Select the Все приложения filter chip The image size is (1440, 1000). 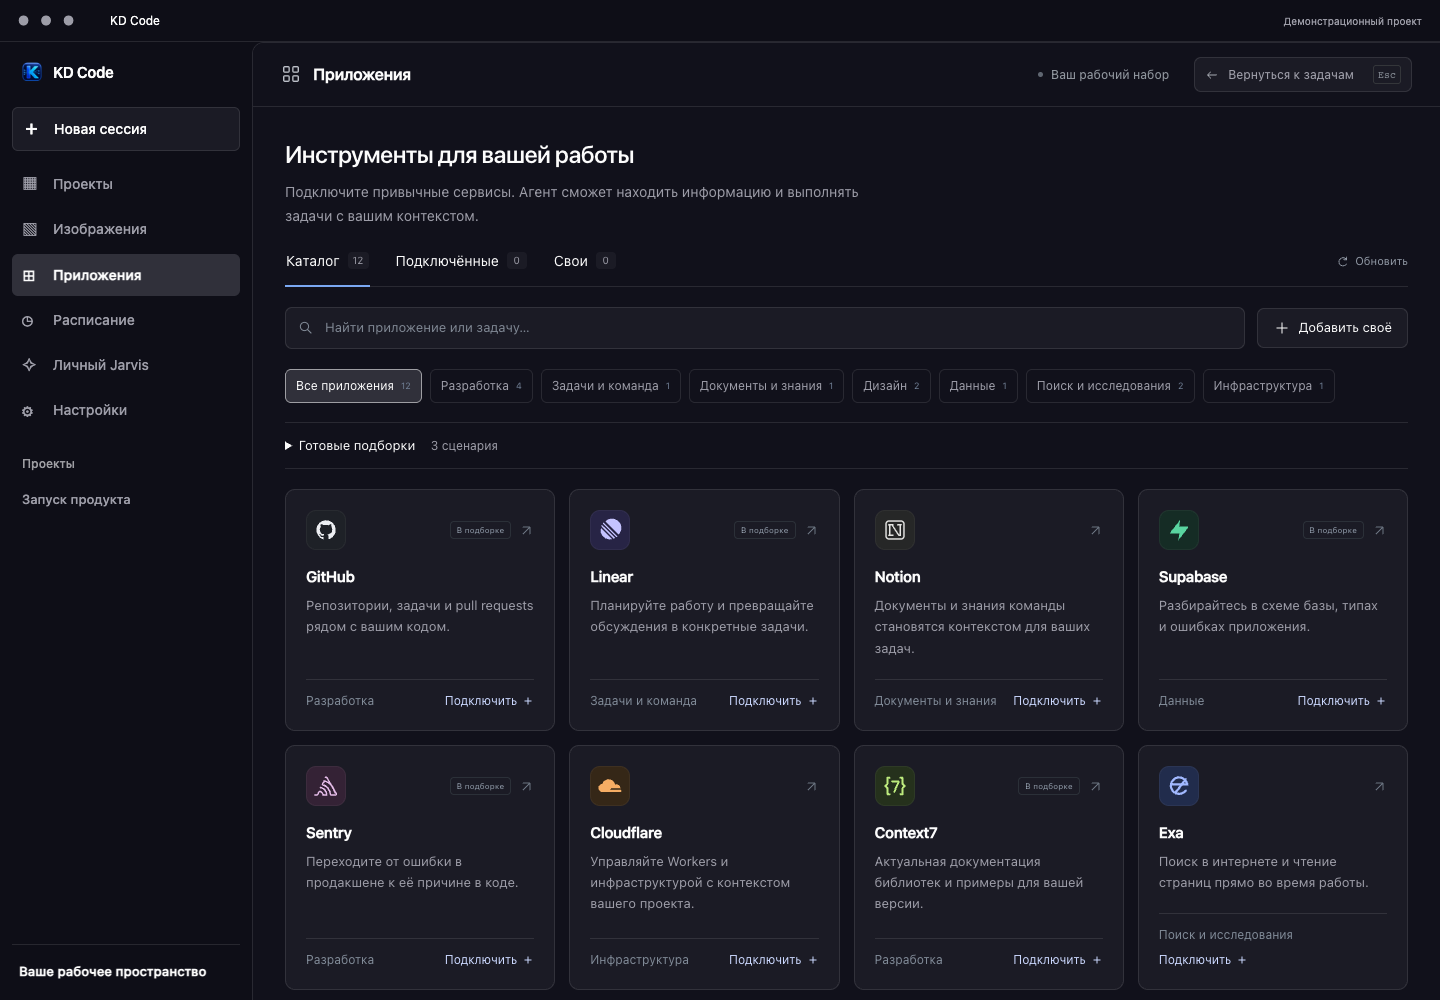pyautogui.click(x=353, y=386)
